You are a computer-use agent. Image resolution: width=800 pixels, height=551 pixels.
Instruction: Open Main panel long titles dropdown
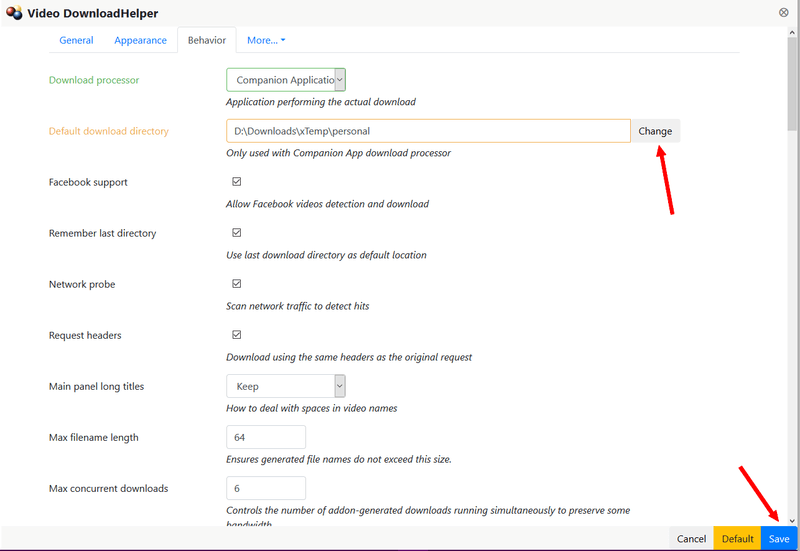coord(286,386)
